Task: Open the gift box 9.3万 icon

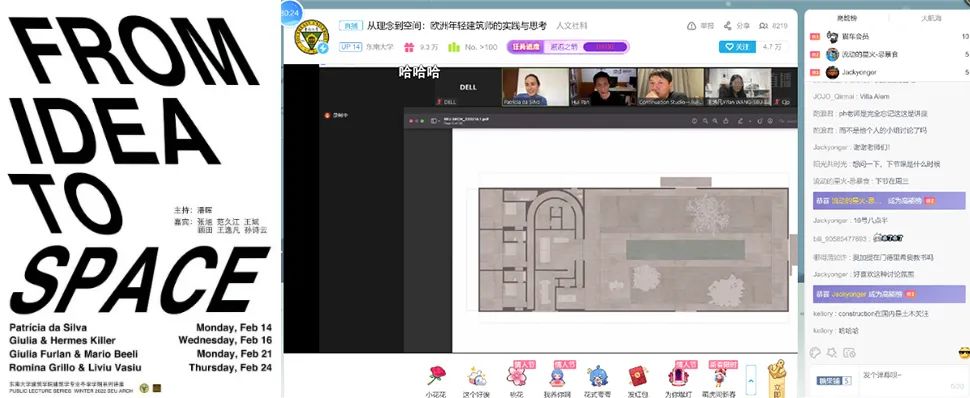Action: coord(409,47)
